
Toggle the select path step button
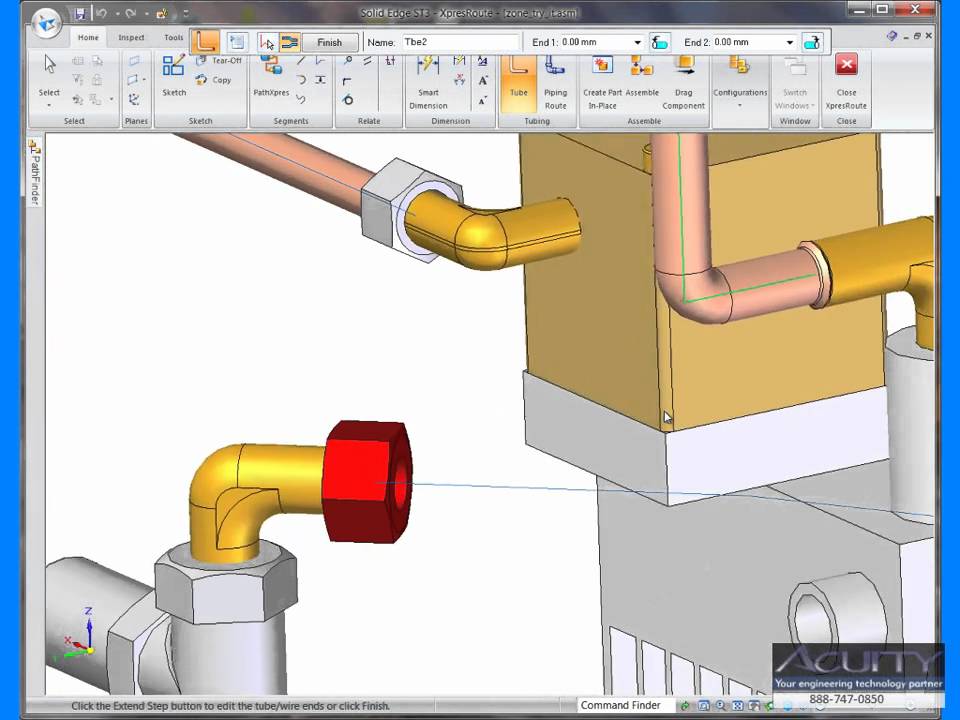click(x=266, y=42)
